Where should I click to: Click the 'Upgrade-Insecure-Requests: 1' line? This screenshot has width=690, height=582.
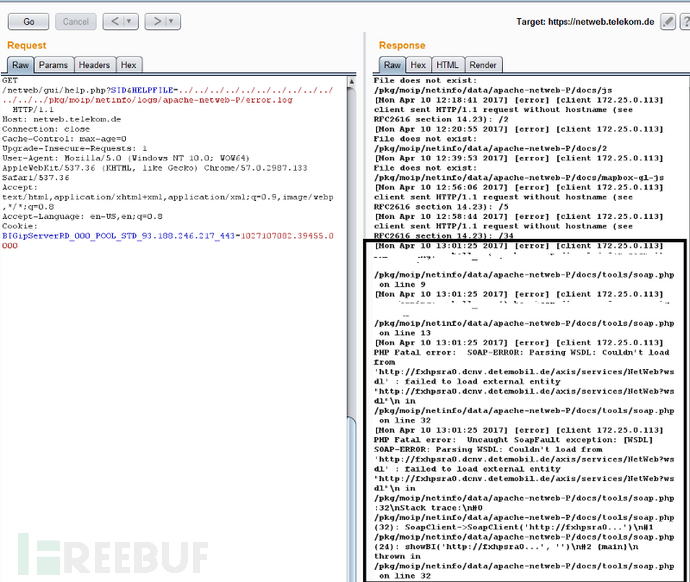tap(74, 148)
